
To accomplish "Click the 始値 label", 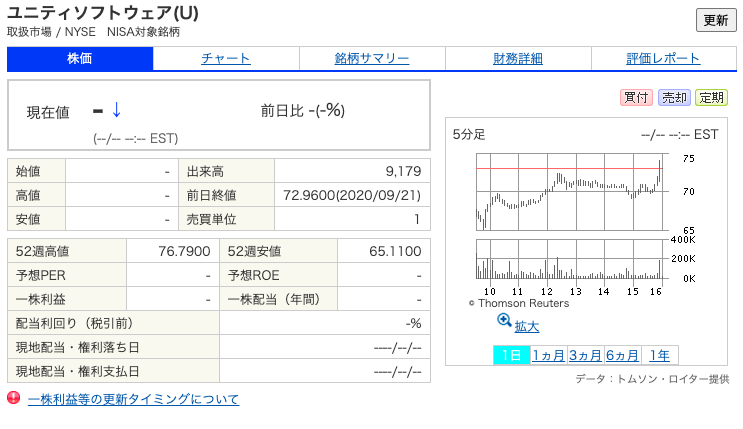I will click(x=28, y=171).
